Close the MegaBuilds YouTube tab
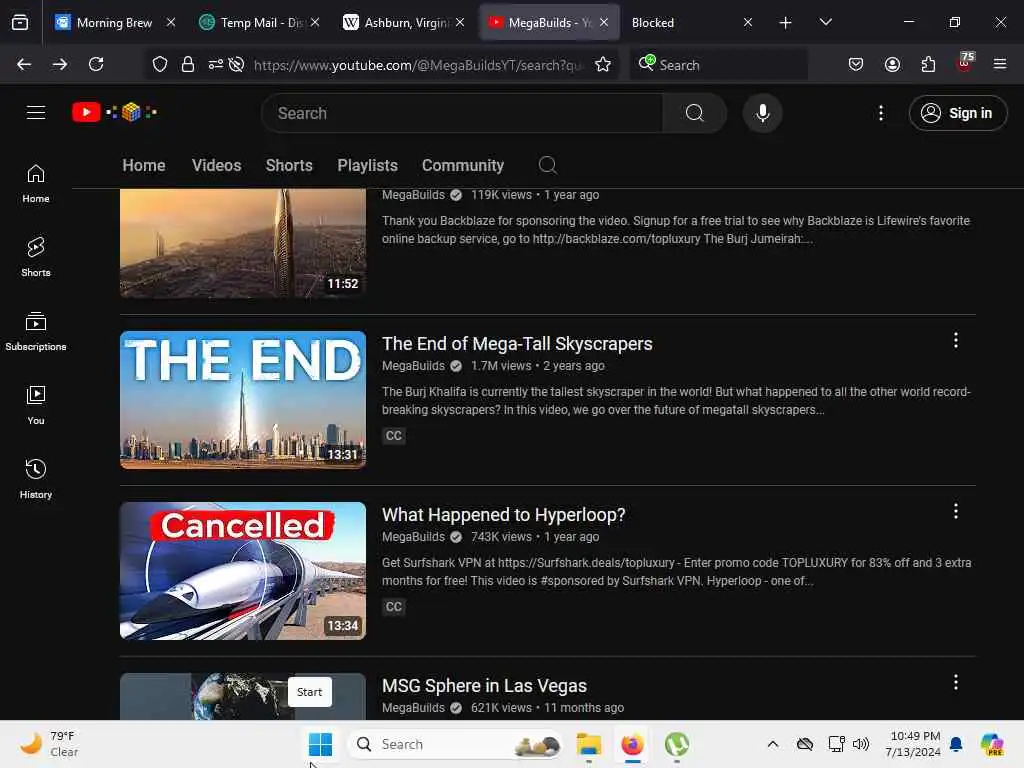Screen dimensions: 1024x768 (x=604, y=22)
